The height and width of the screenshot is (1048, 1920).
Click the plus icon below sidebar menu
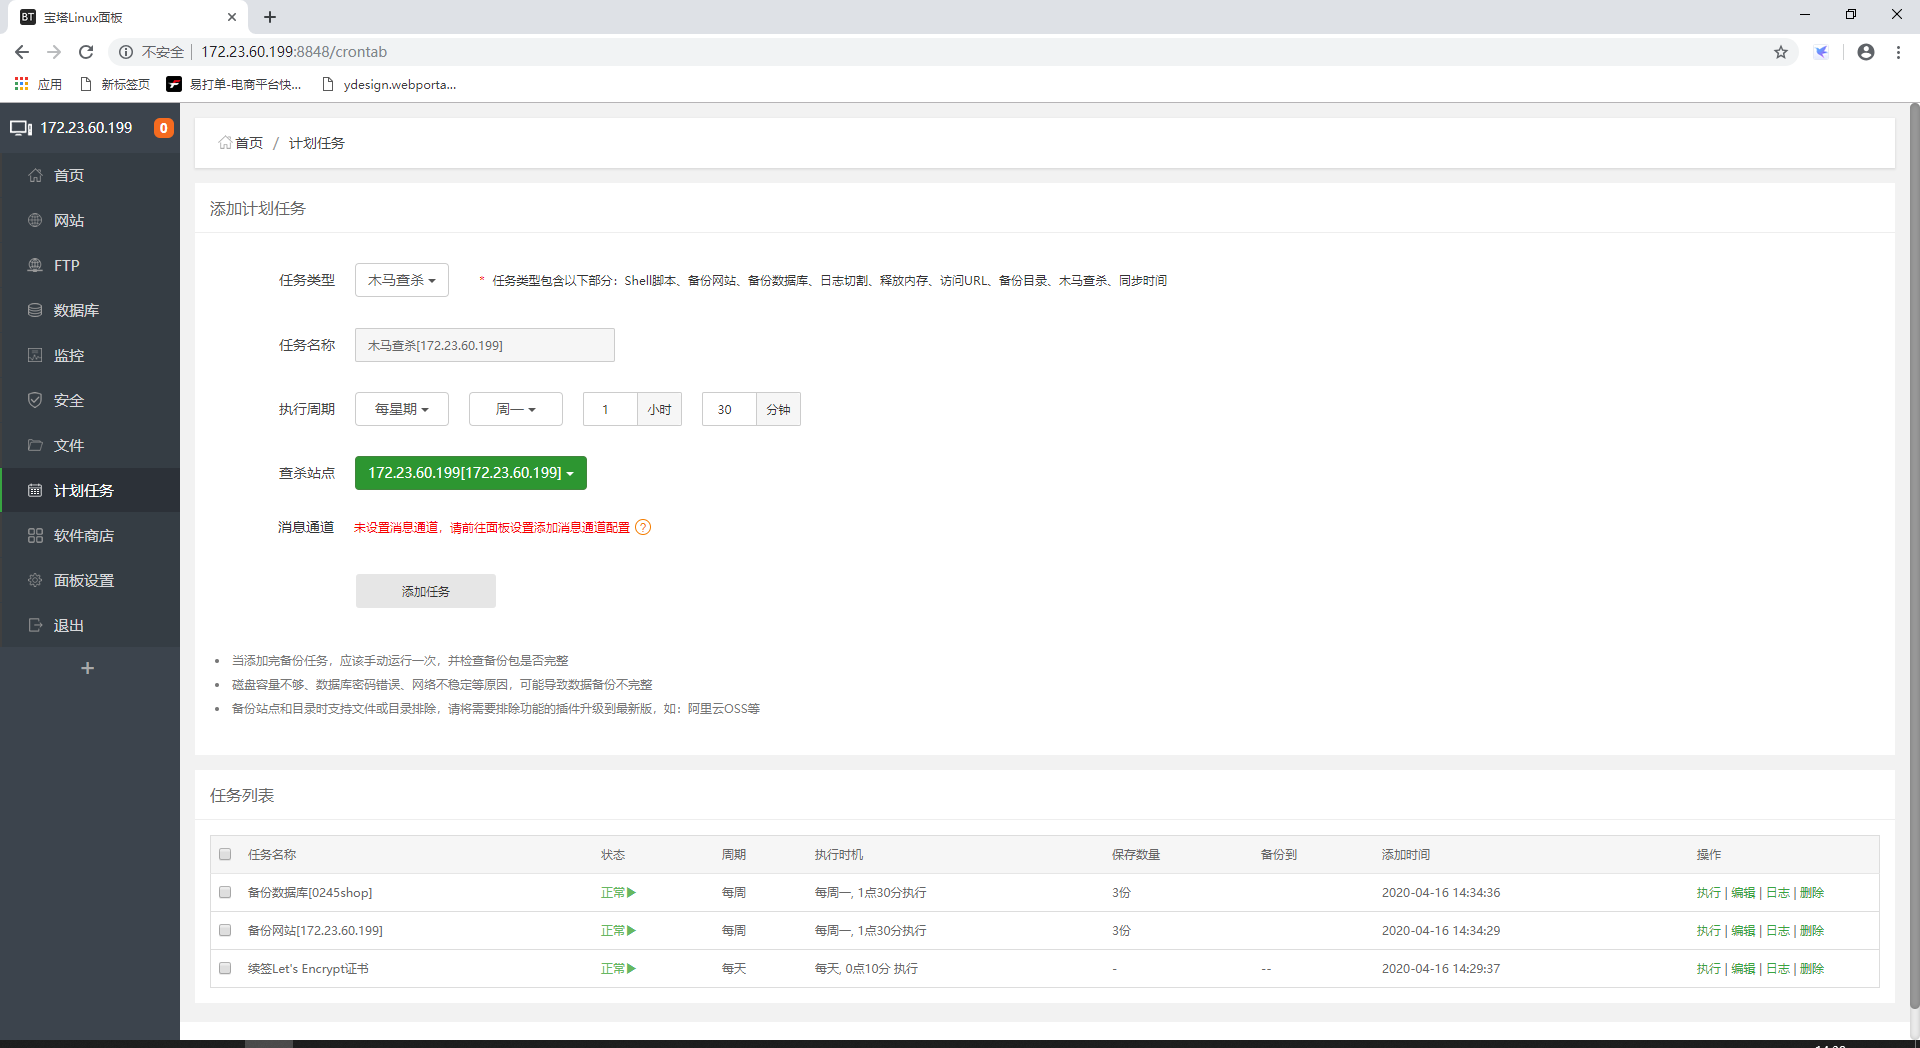pyautogui.click(x=88, y=668)
